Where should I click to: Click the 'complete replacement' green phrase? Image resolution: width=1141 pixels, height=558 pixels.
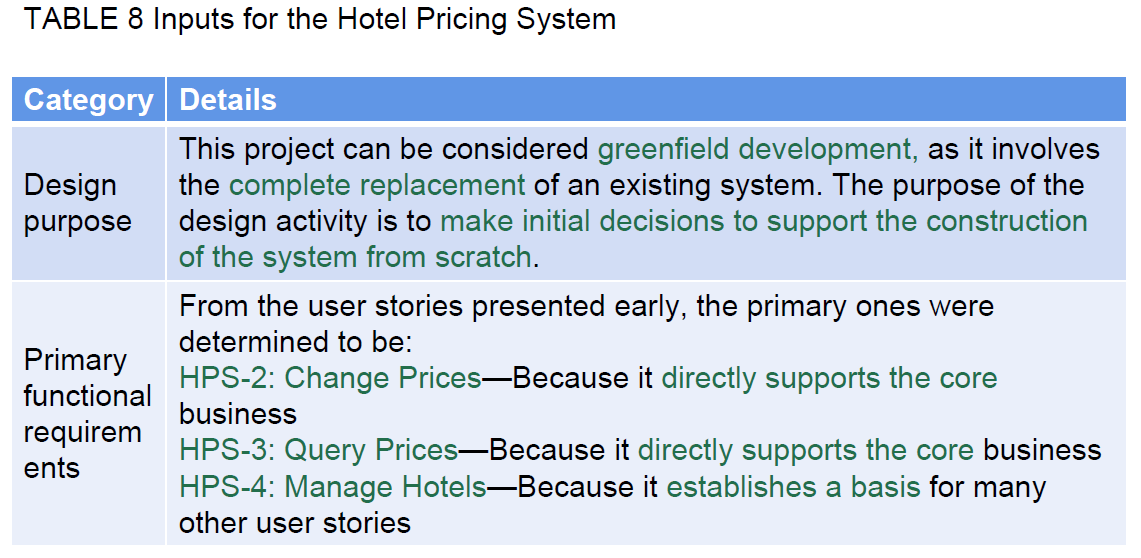tap(377, 185)
